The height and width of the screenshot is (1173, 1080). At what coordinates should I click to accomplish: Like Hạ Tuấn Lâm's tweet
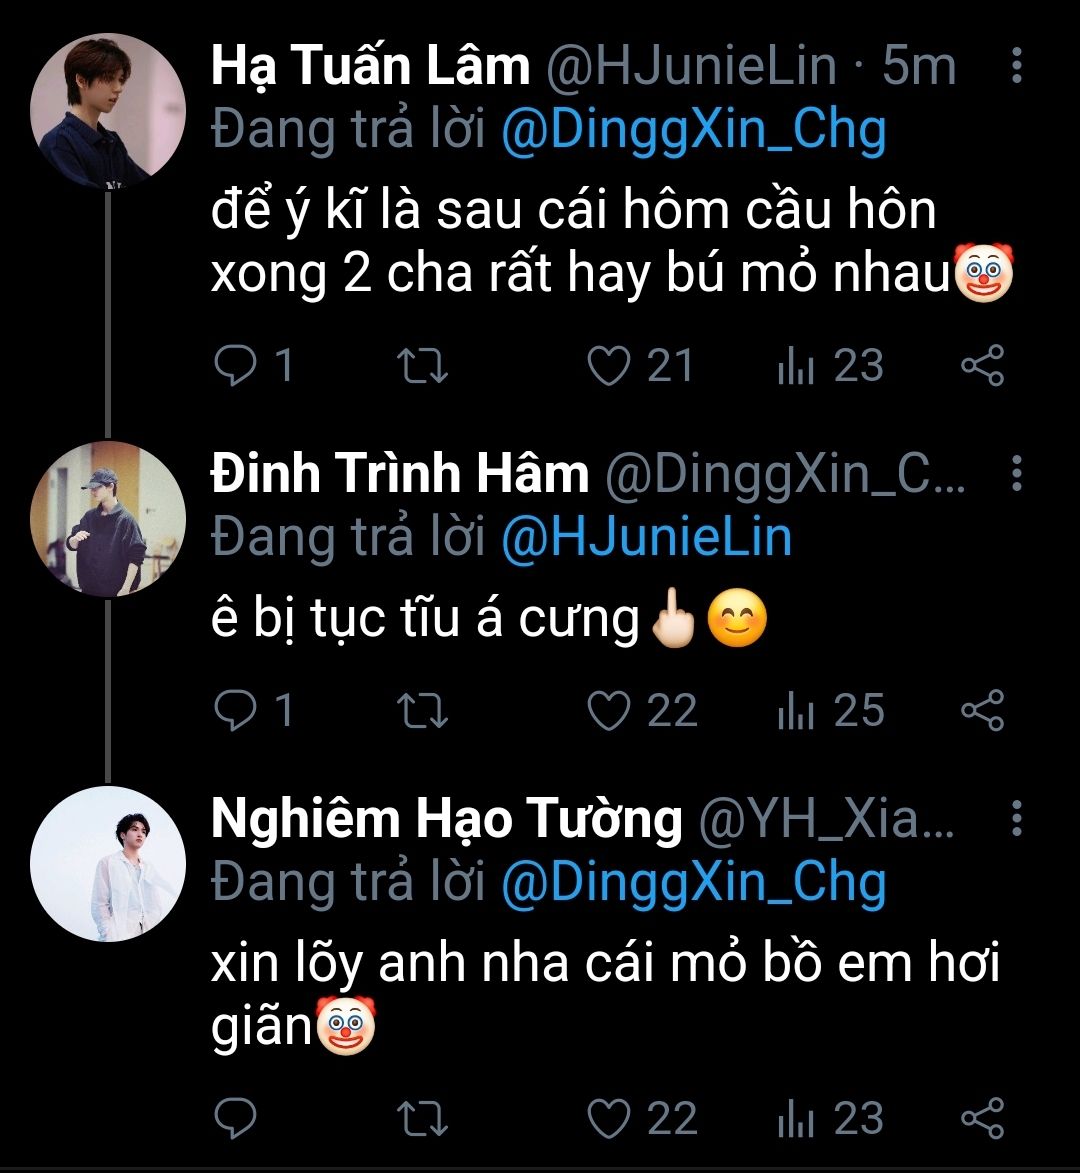(x=607, y=366)
